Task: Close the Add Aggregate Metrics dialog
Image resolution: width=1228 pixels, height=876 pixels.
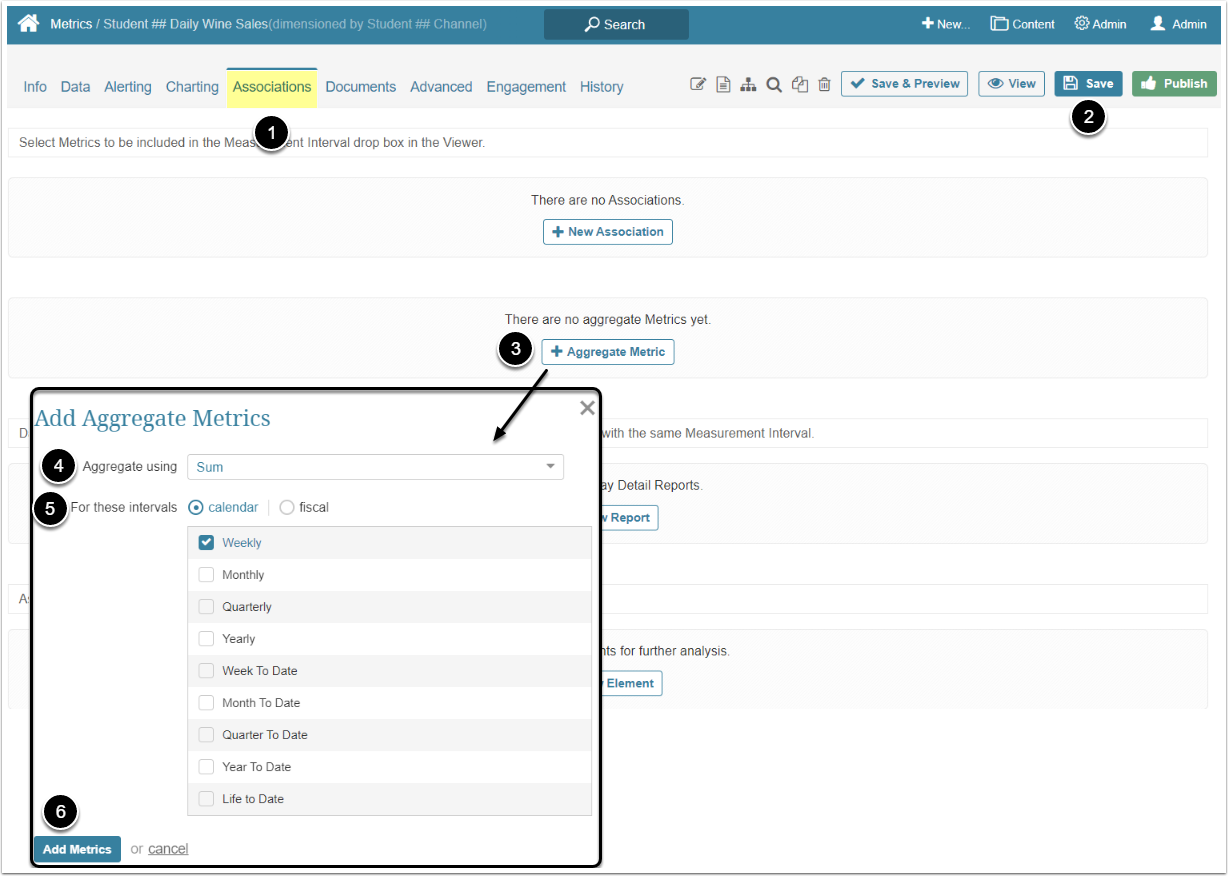Action: tap(587, 408)
